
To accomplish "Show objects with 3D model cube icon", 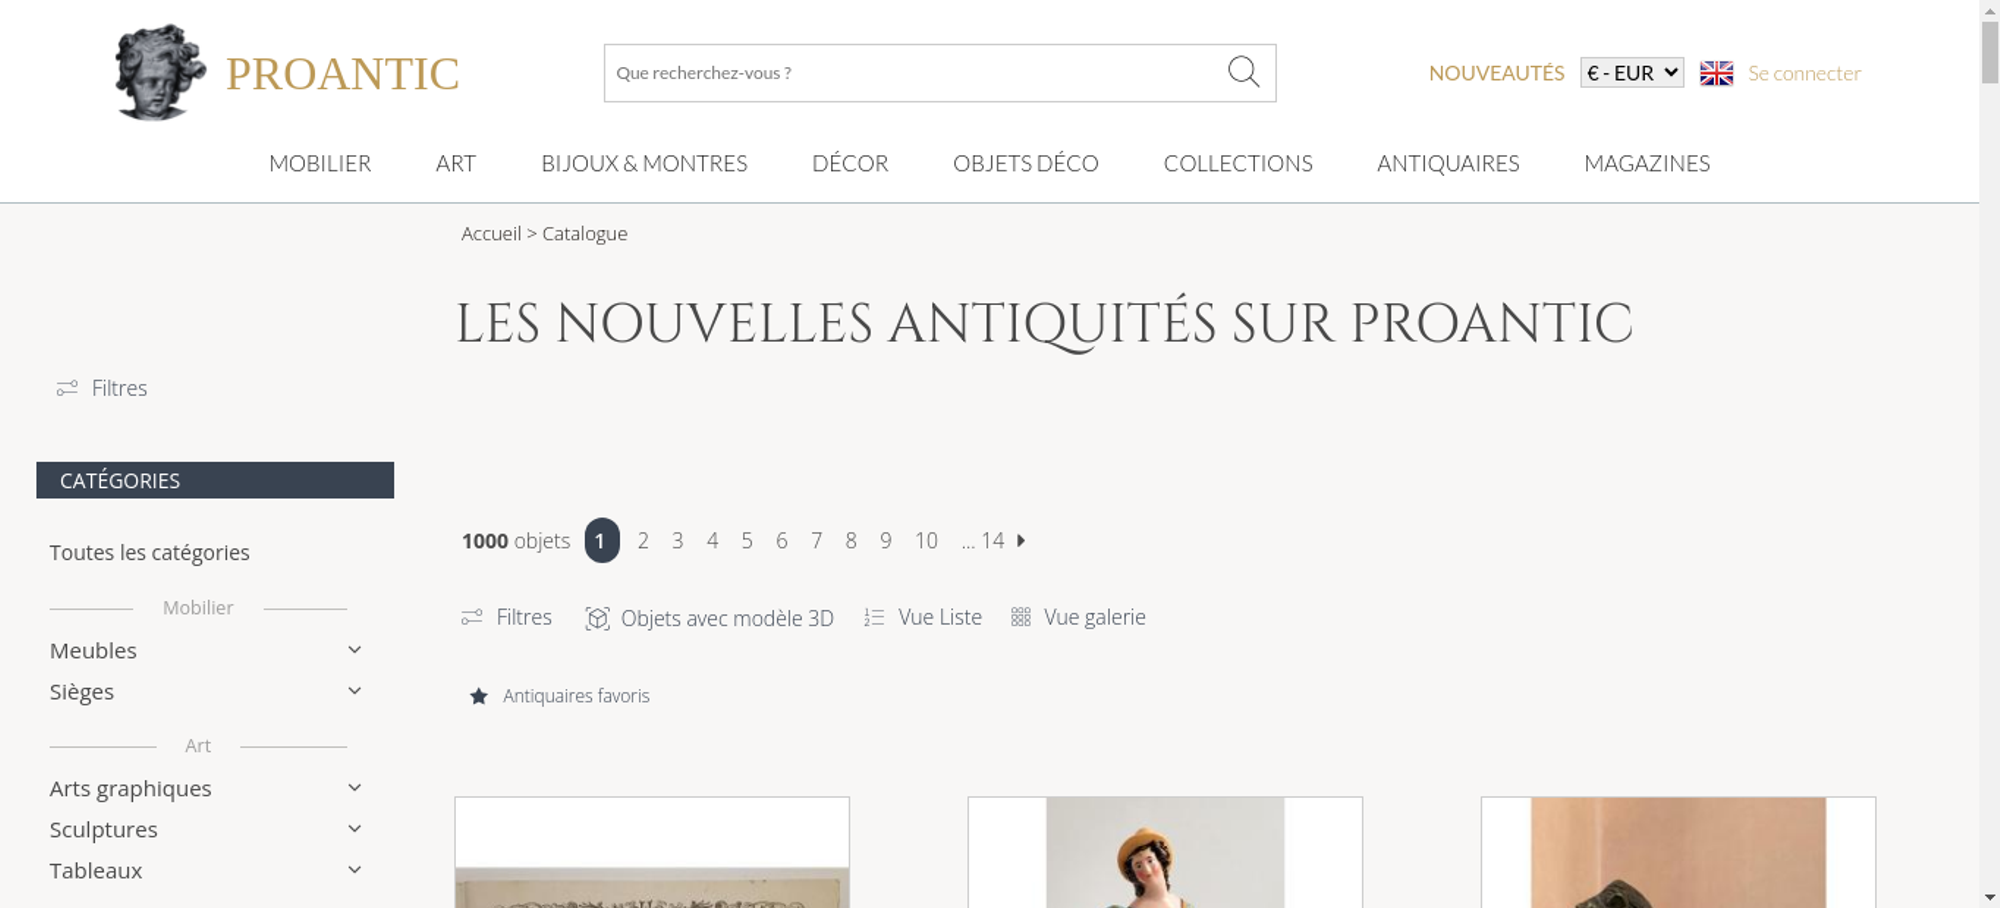I will point(597,618).
